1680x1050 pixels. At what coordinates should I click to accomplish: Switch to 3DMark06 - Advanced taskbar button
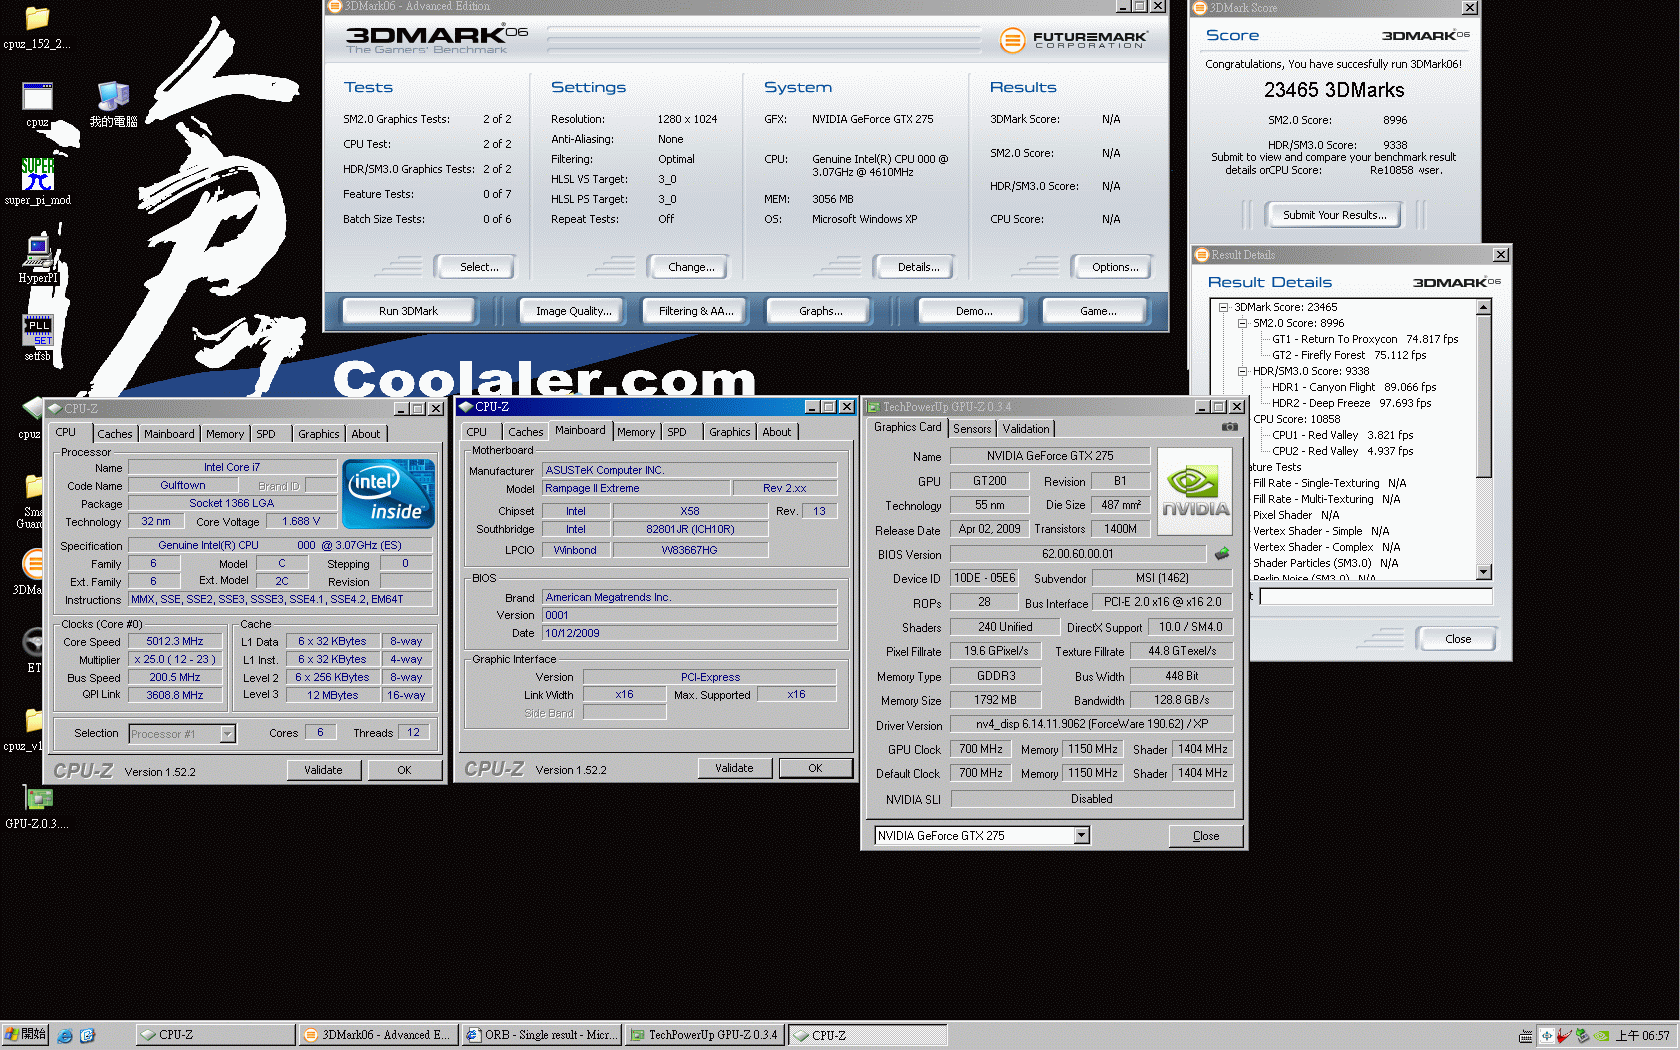pos(379,1035)
